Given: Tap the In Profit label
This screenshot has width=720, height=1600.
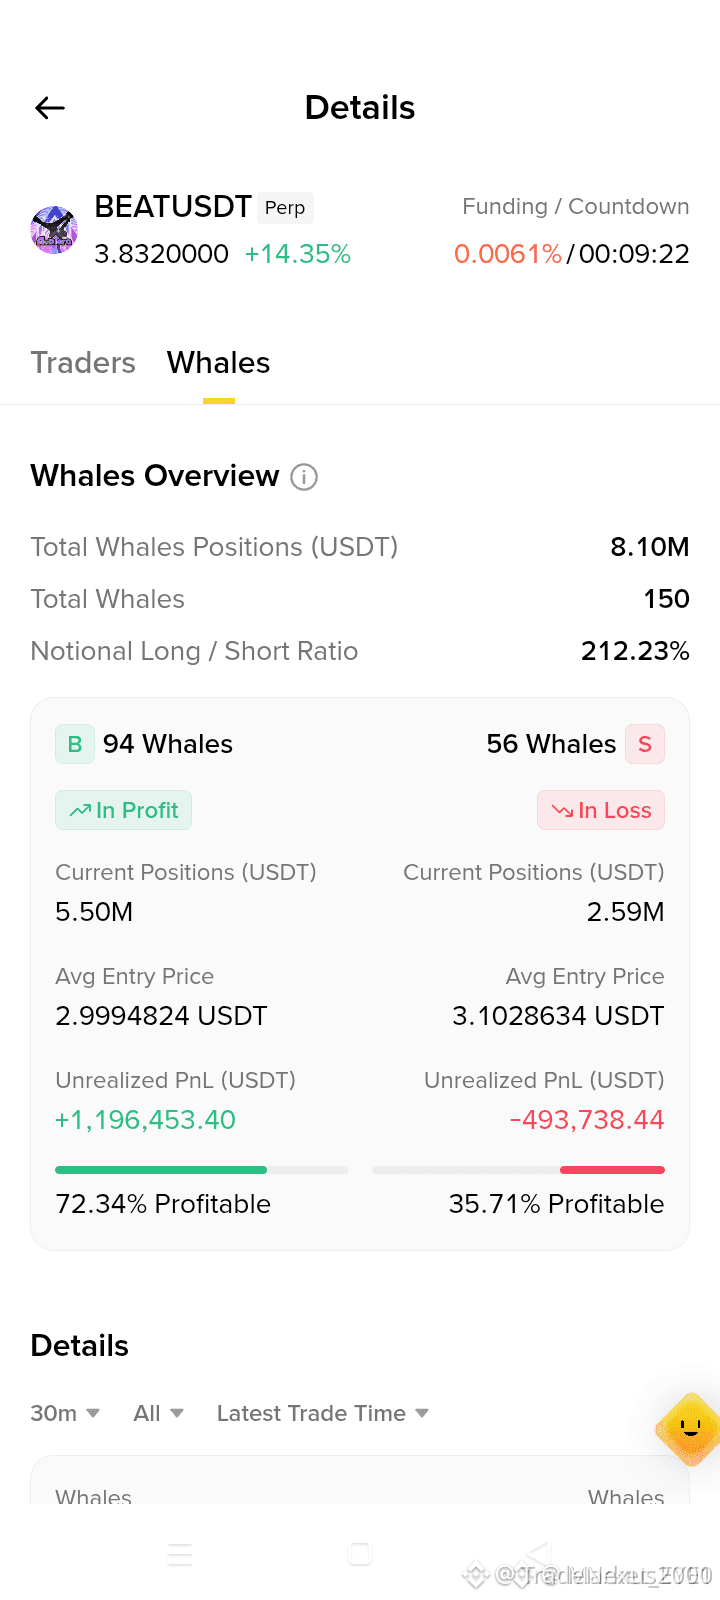Looking at the screenshot, I should tap(123, 810).
